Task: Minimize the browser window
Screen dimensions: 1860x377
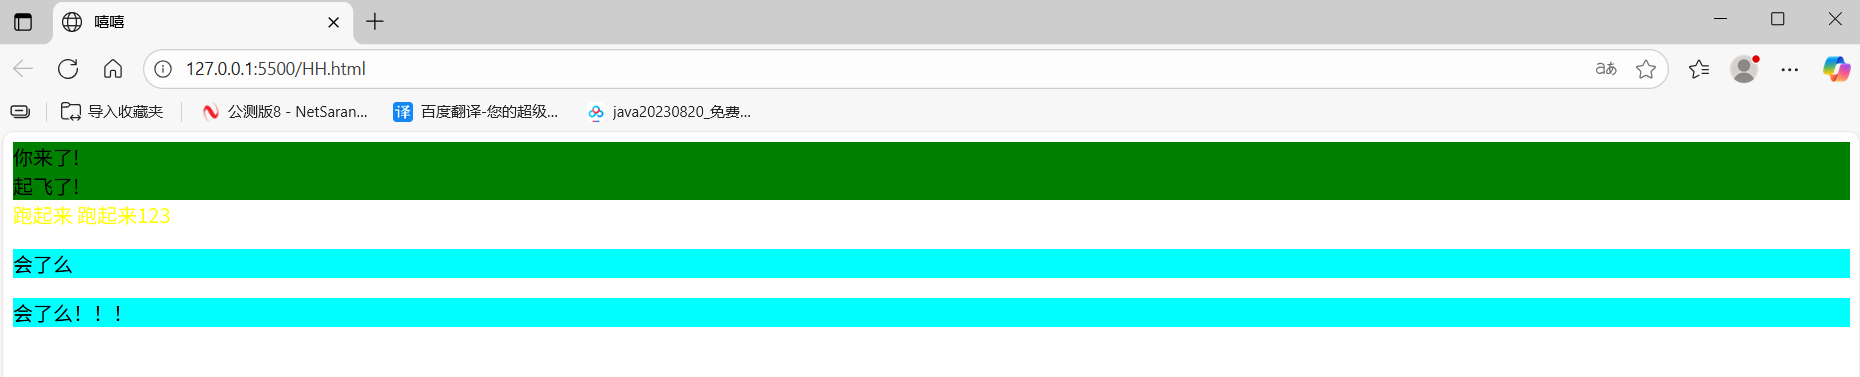Action: click(x=1721, y=19)
